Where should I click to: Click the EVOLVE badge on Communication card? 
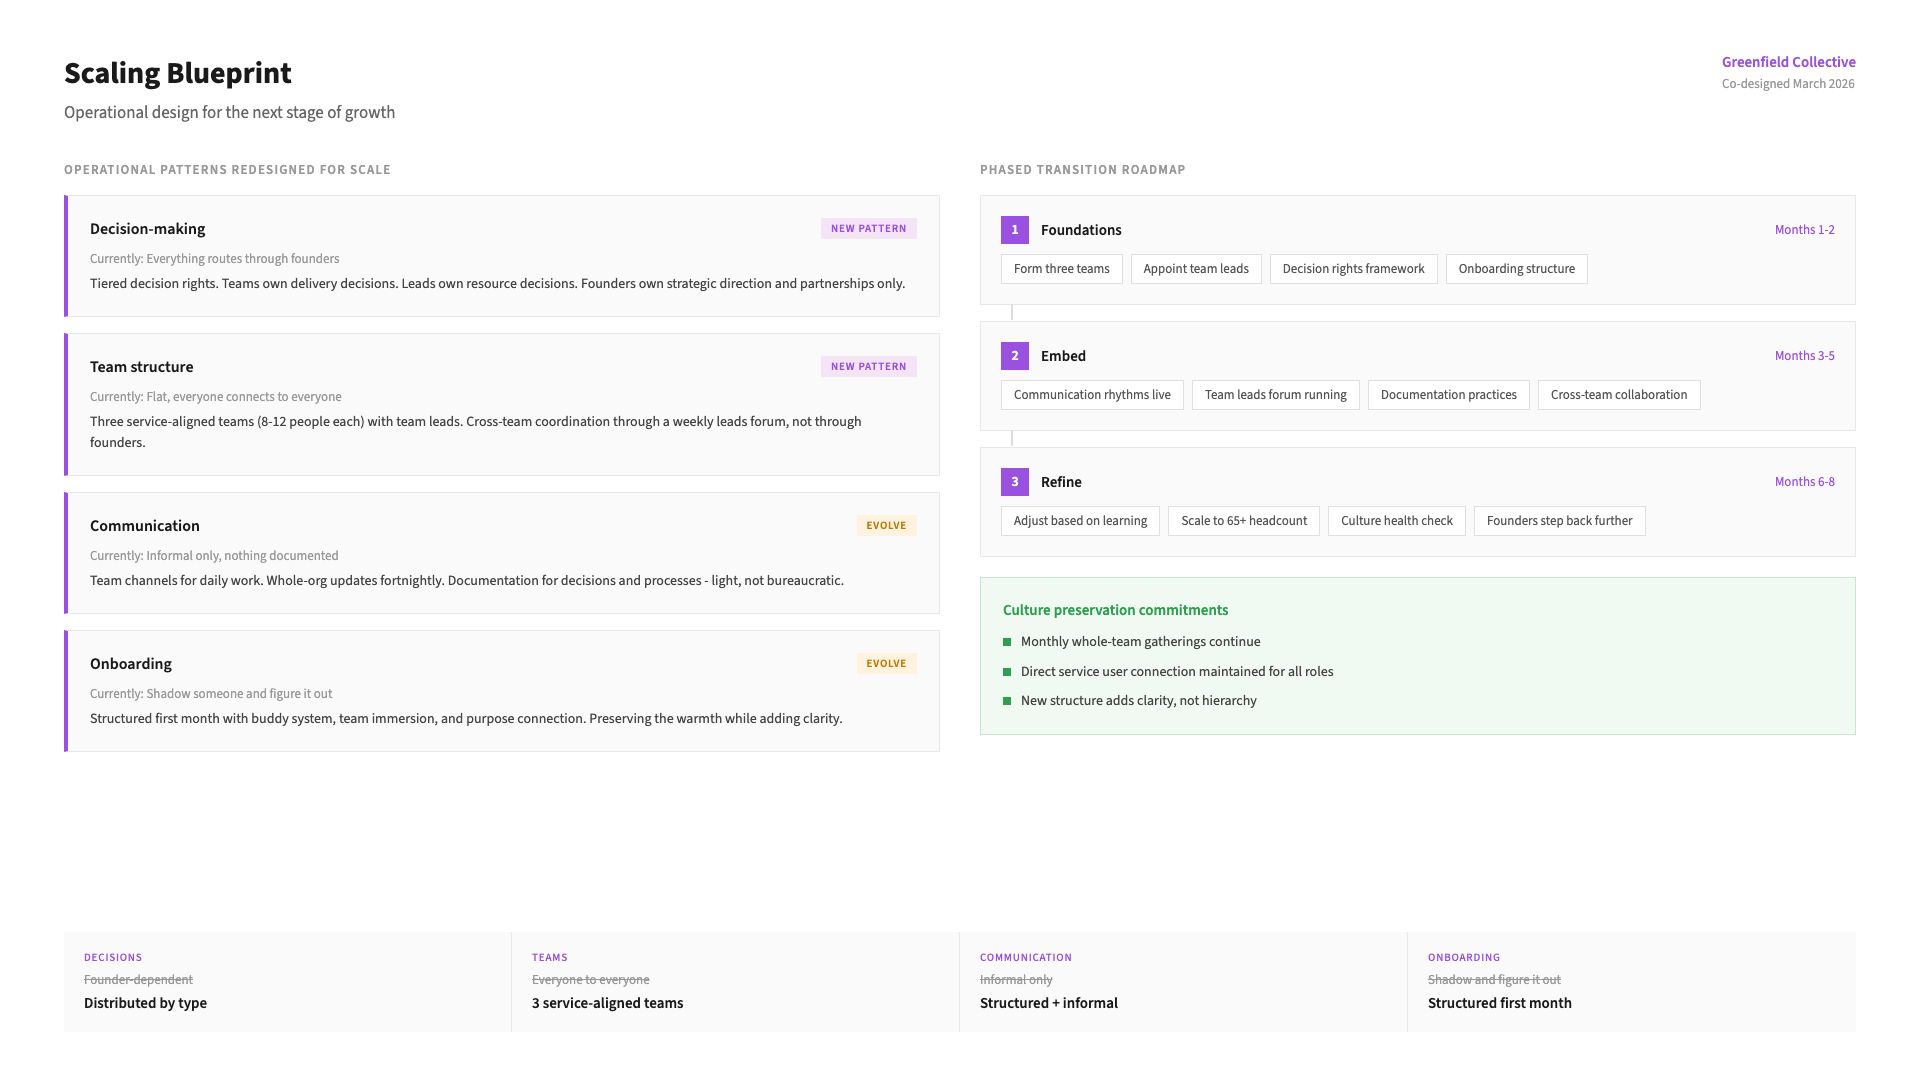886,526
